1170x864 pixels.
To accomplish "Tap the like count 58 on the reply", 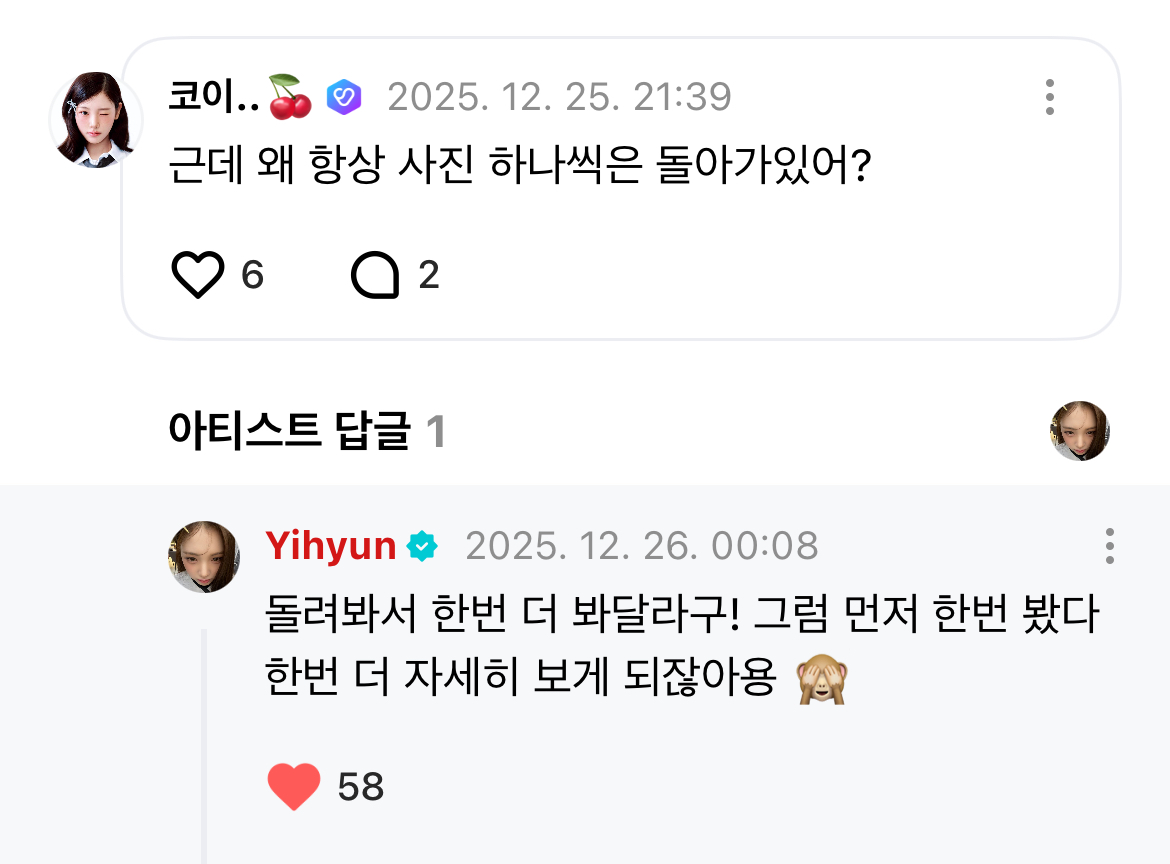I will point(361,787).
